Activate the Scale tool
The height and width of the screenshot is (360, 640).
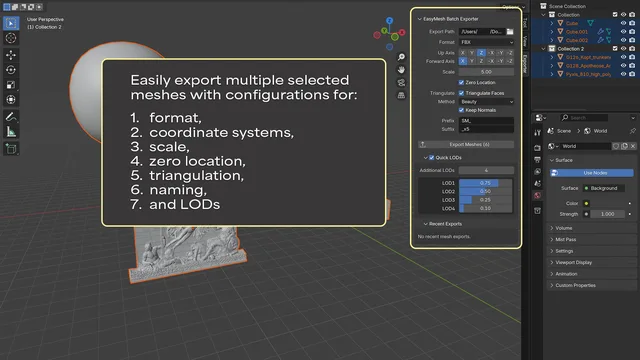(11, 85)
